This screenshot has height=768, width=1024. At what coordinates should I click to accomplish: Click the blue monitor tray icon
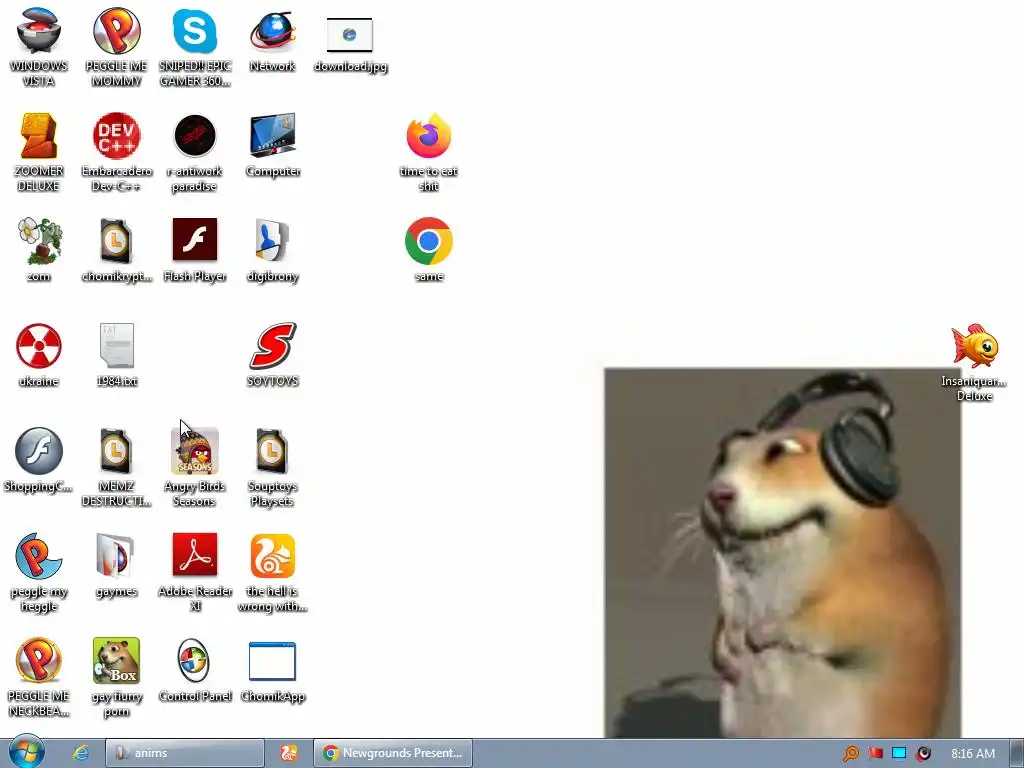(x=899, y=753)
